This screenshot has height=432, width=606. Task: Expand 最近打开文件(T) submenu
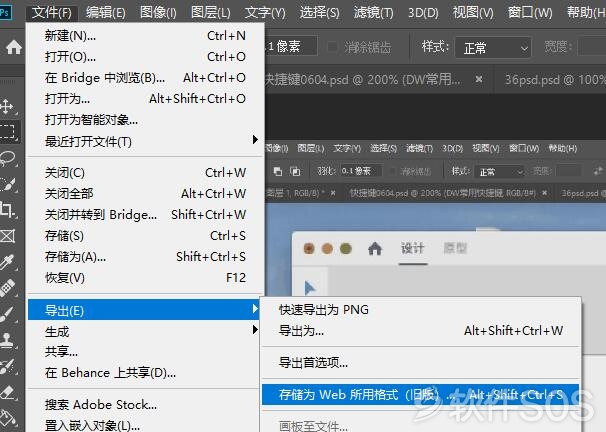tap(145, 141)
